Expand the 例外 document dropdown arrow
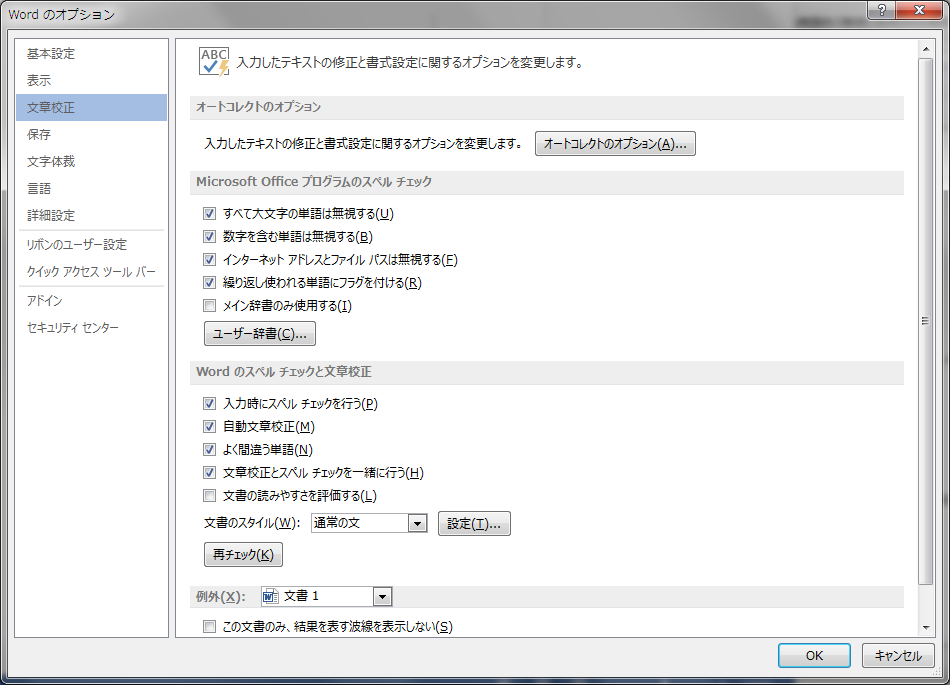The image size is (950, 685). click(381, 596)
